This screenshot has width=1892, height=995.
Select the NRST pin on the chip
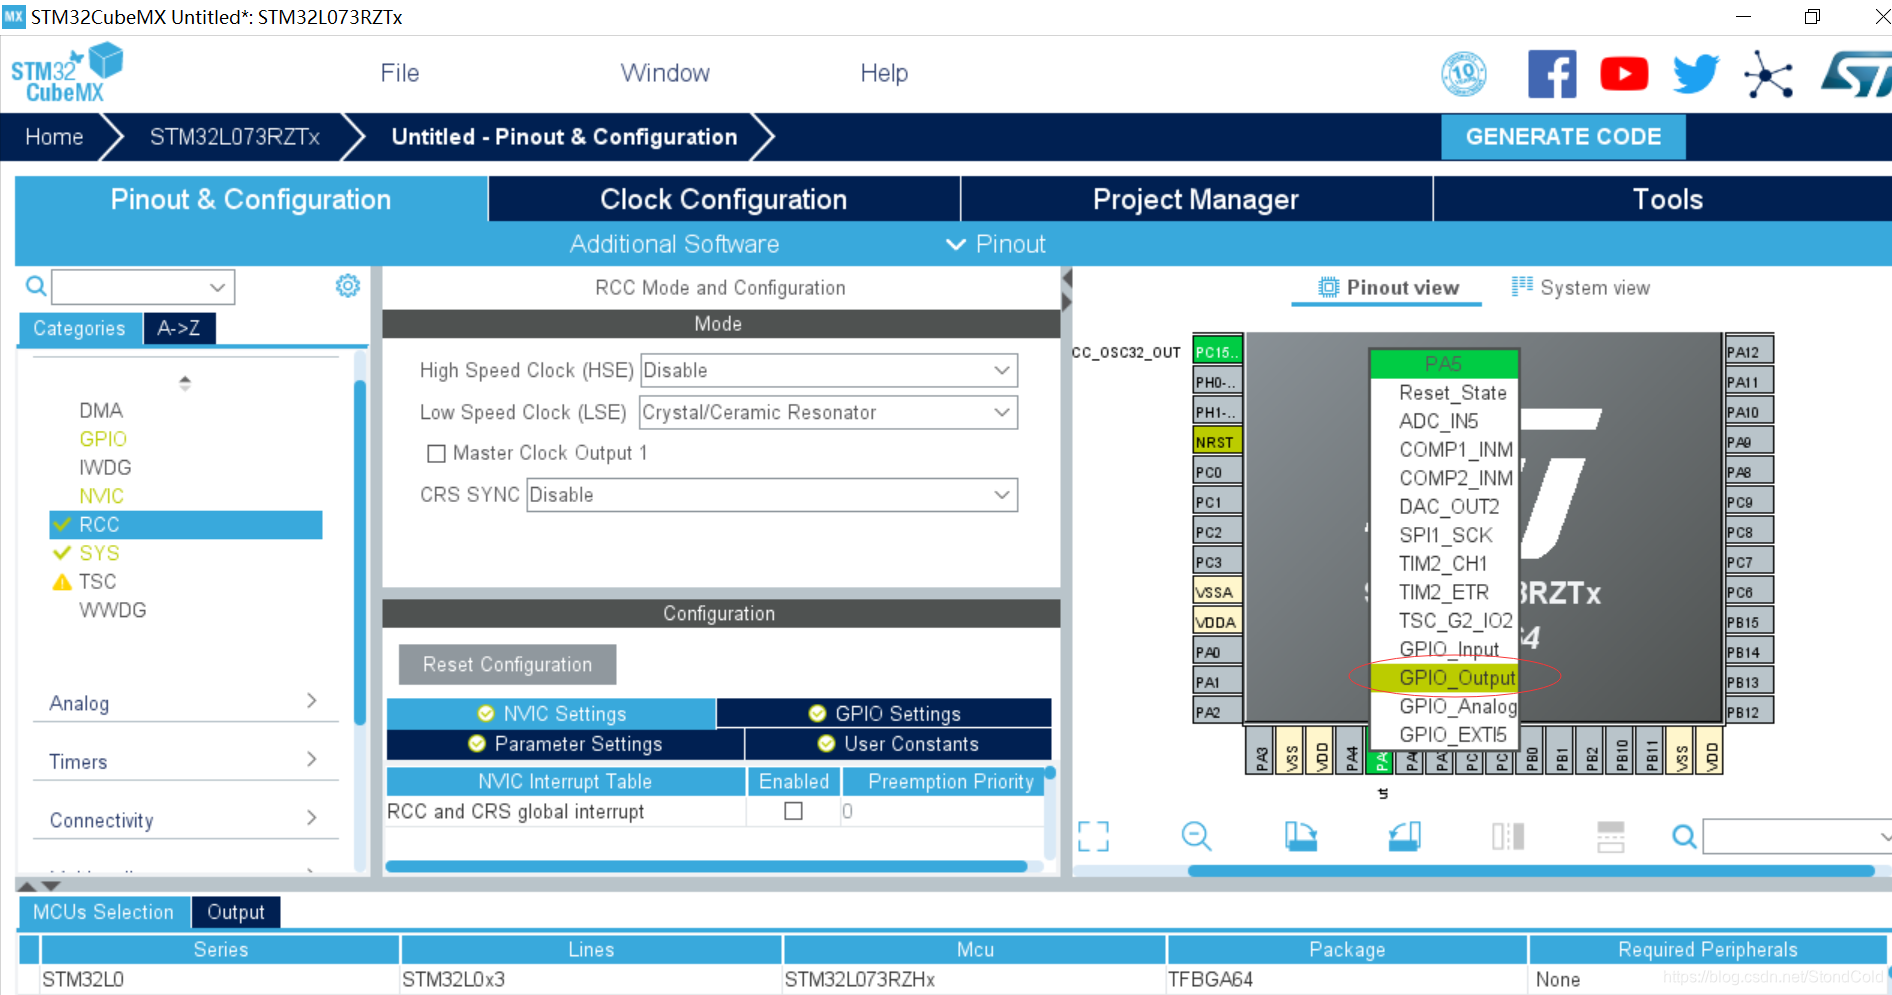click(x=1217, y=441)
